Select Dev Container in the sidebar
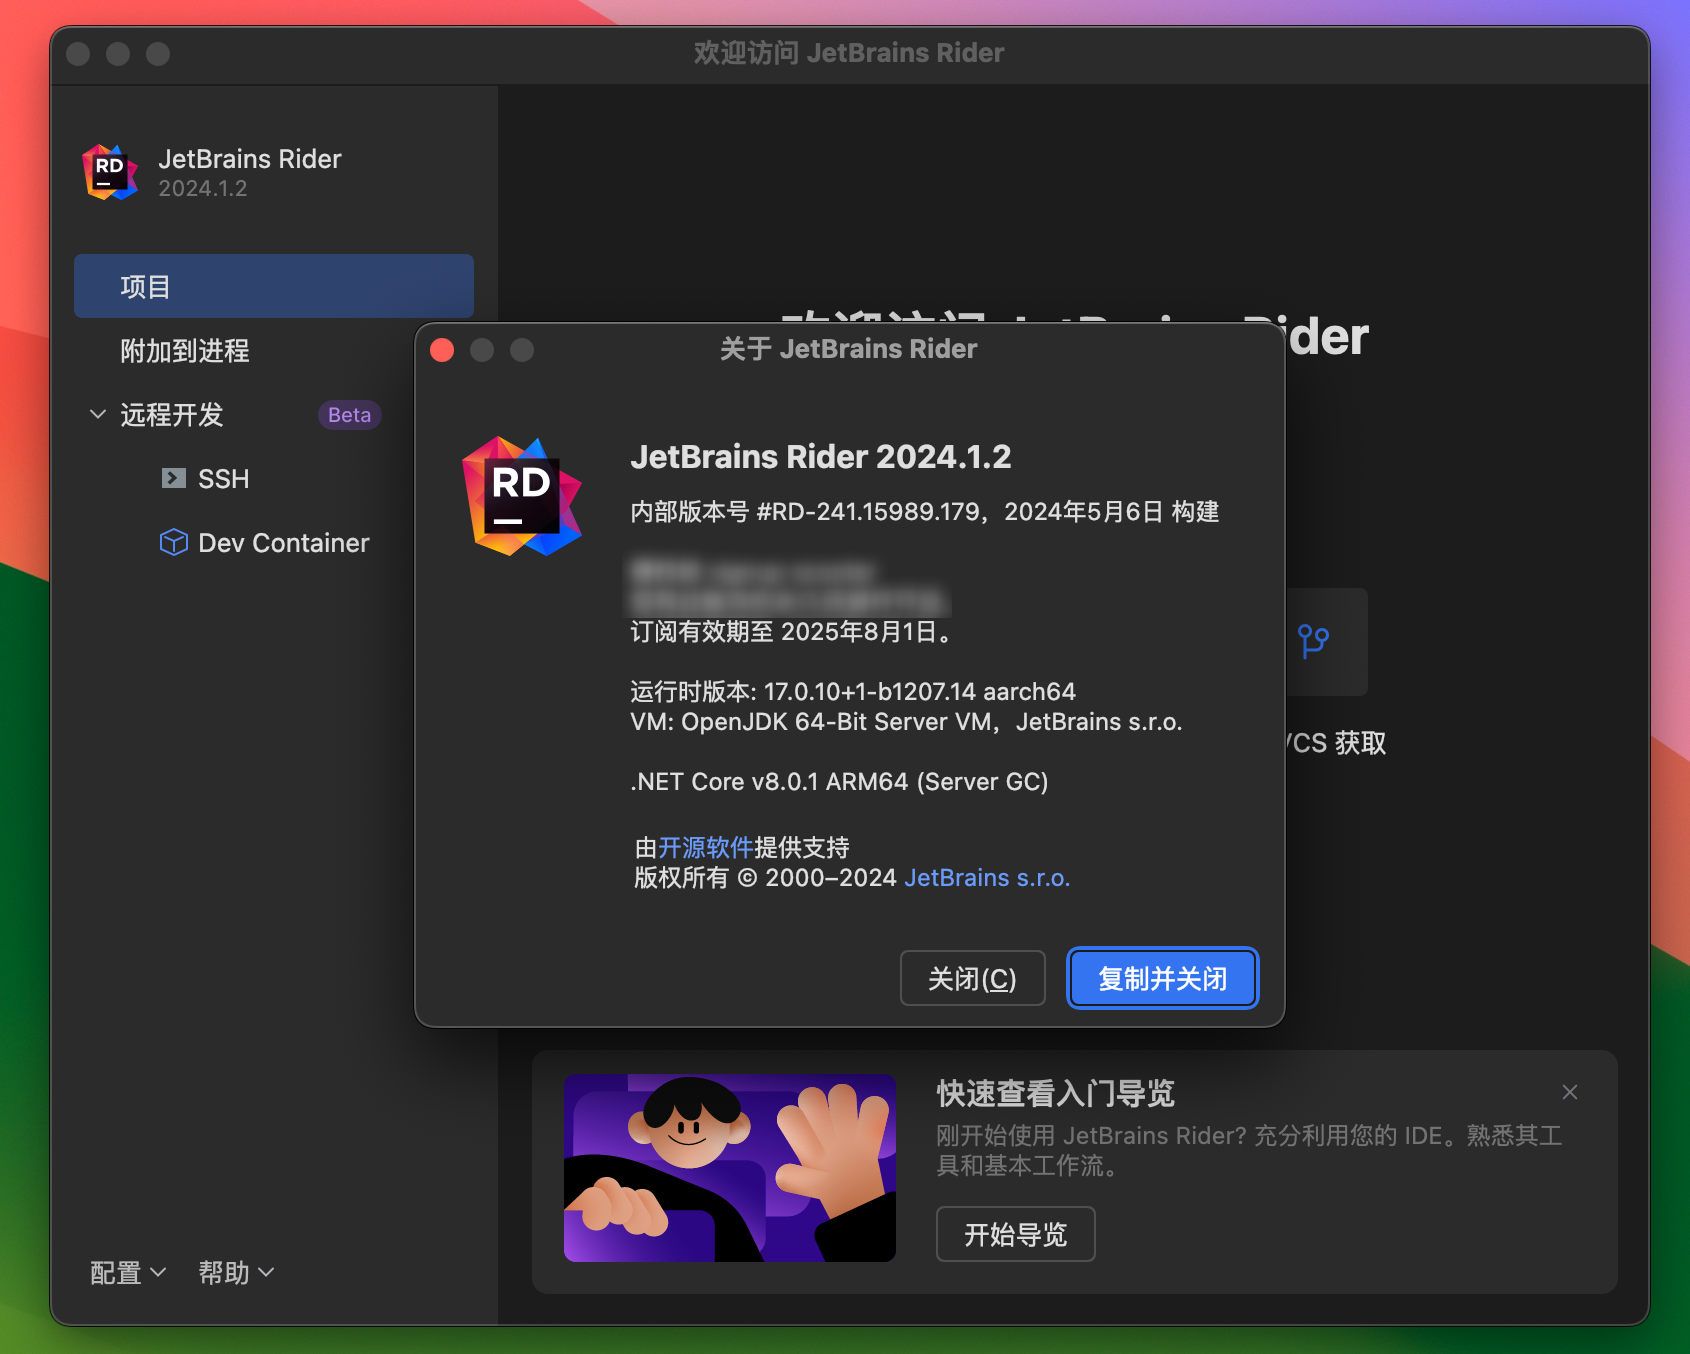The height and width of the screenshot is (1354, 1690). click(283, 543)
